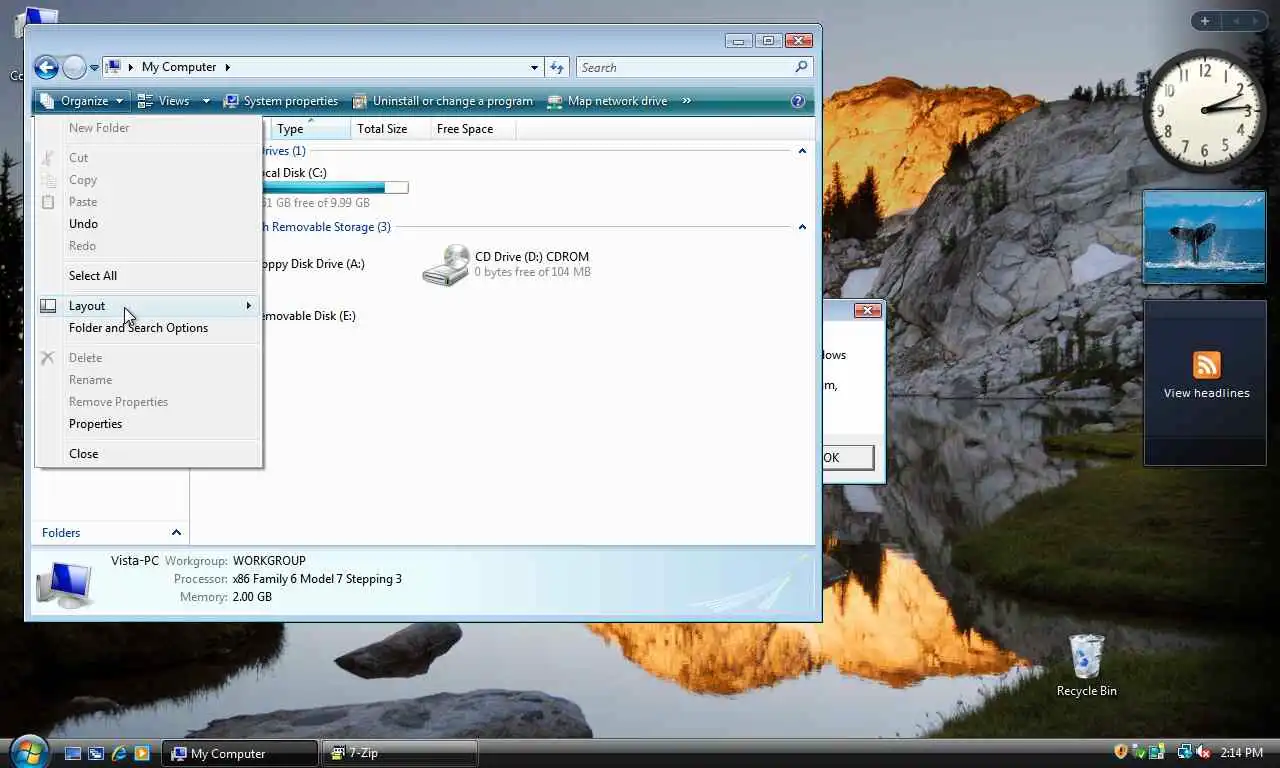Image resolution: width=1280 pixels, height=768 pixels.
Task: Choose Undo in the Organize menu
Action: (x=148, y=224)
